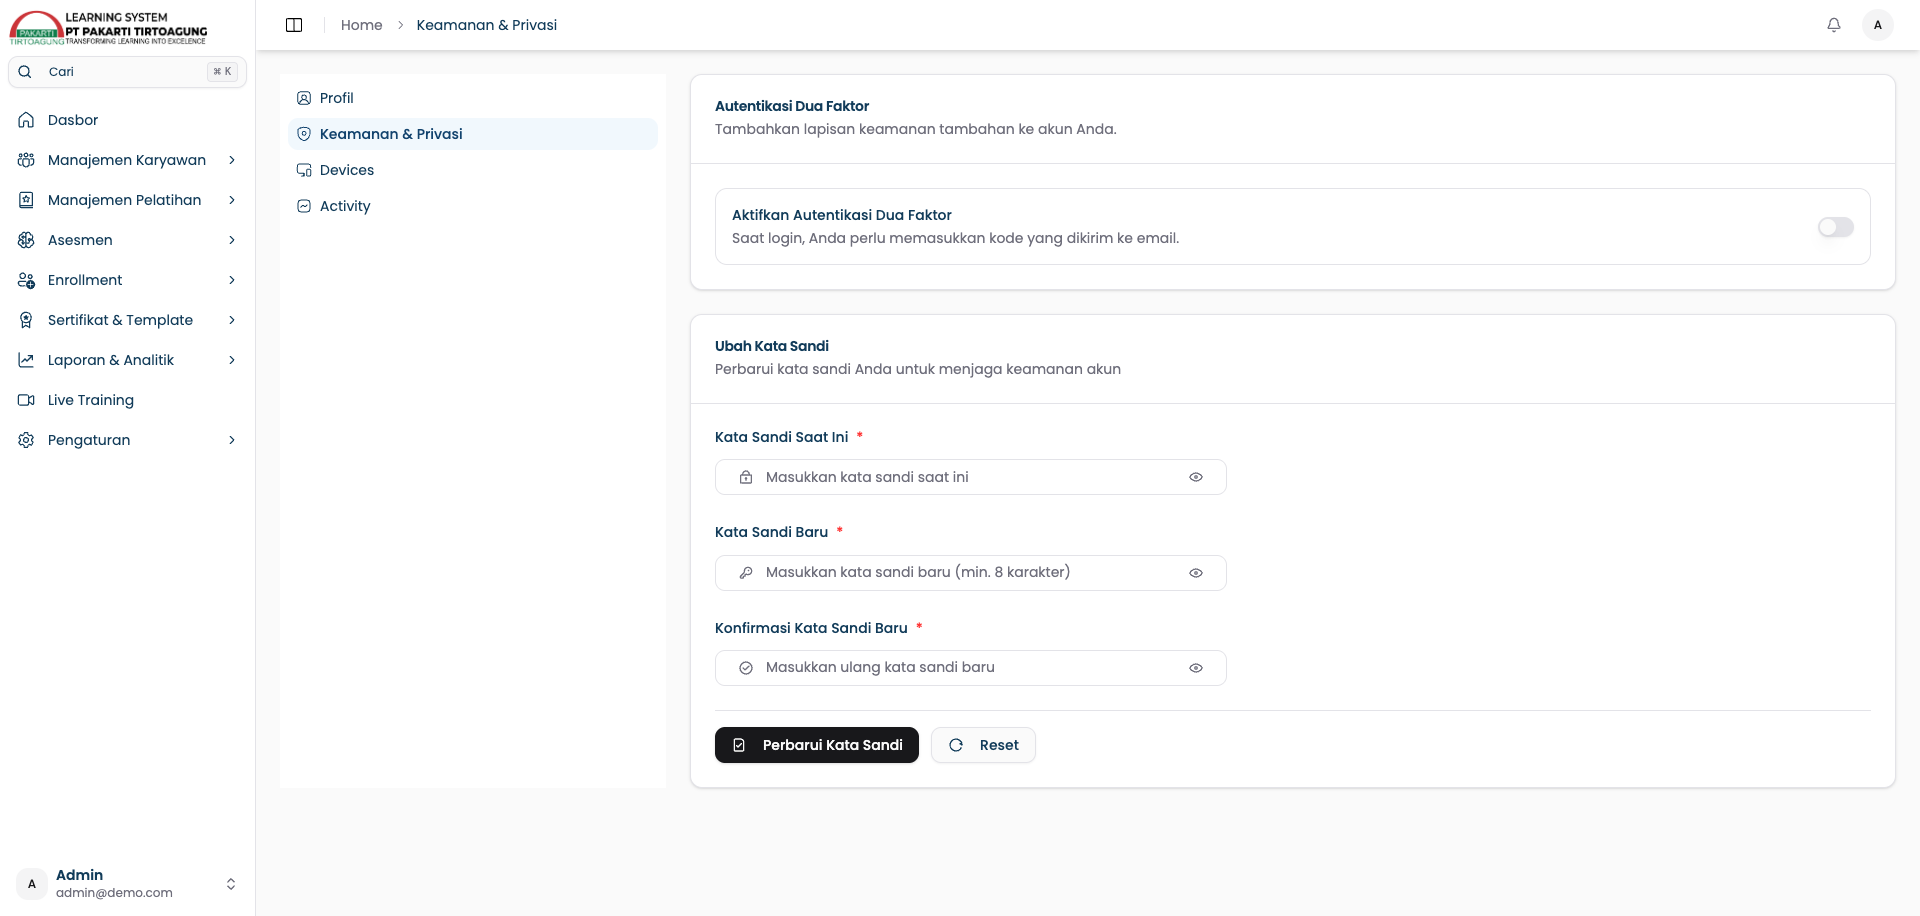The height and width of the screenshot is (916, 1920).
Task: Switch to the Devices section
Action: 473,170
